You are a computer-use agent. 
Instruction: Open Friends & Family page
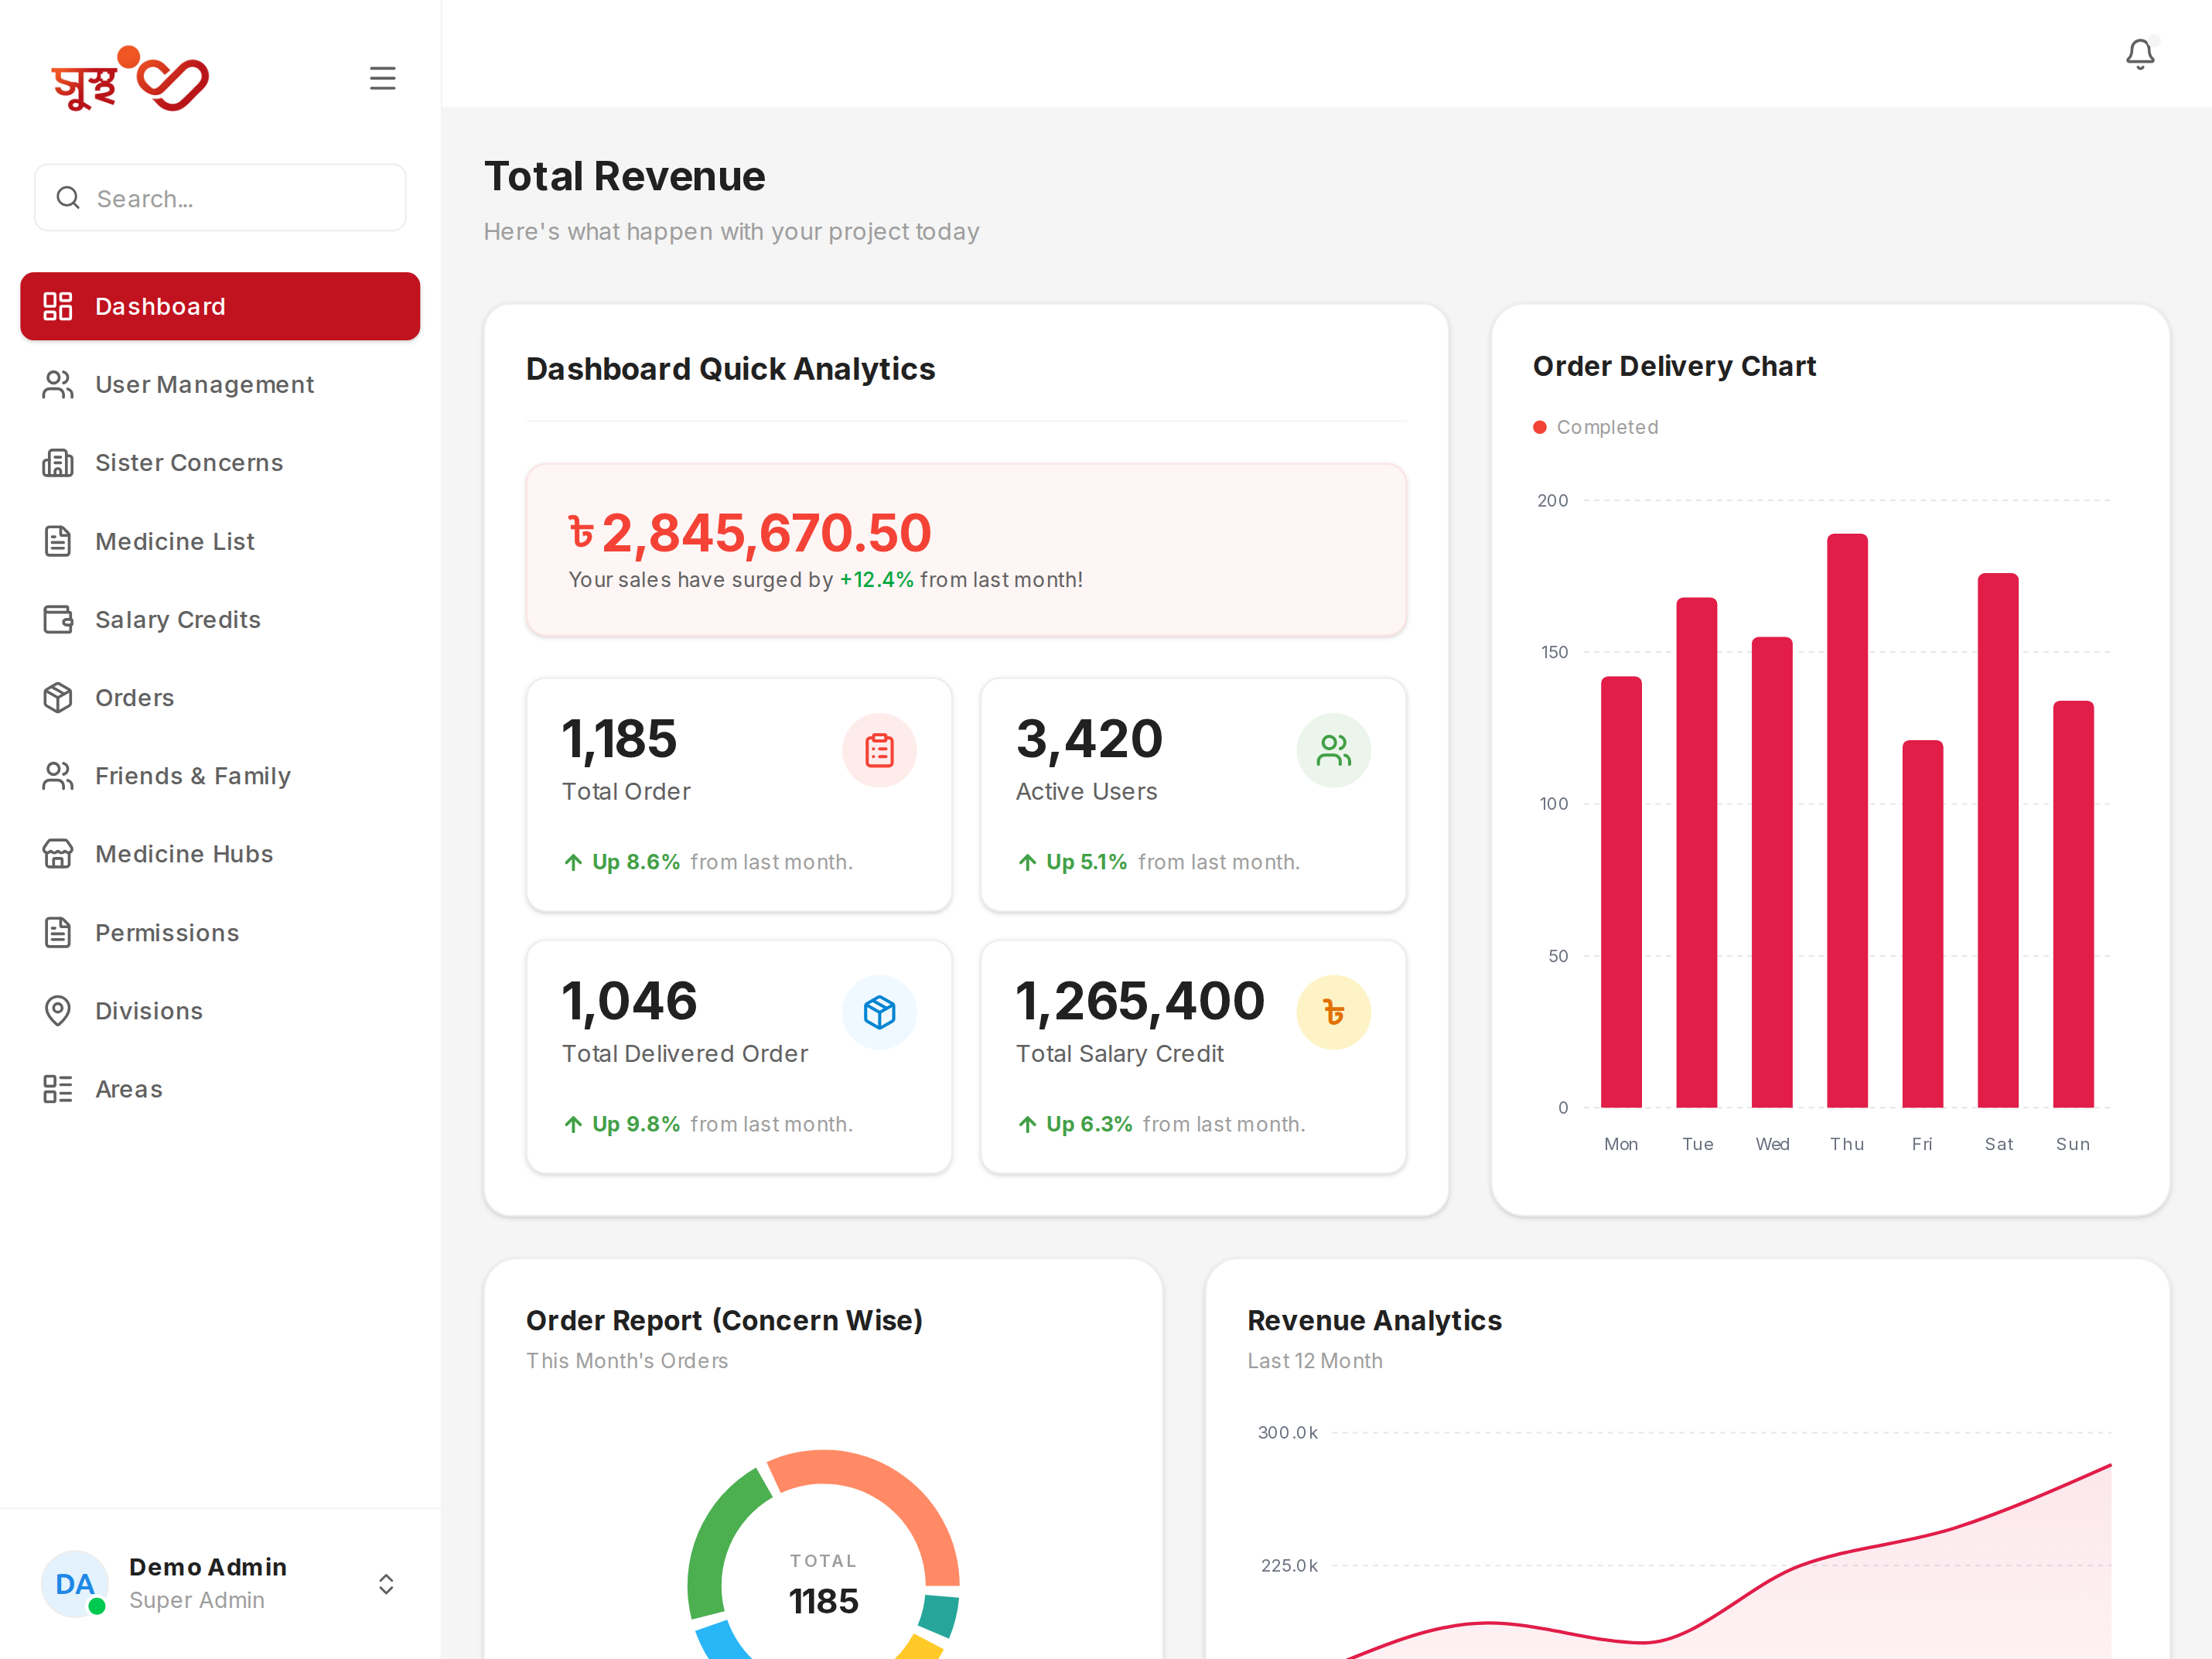pos(220,776)
